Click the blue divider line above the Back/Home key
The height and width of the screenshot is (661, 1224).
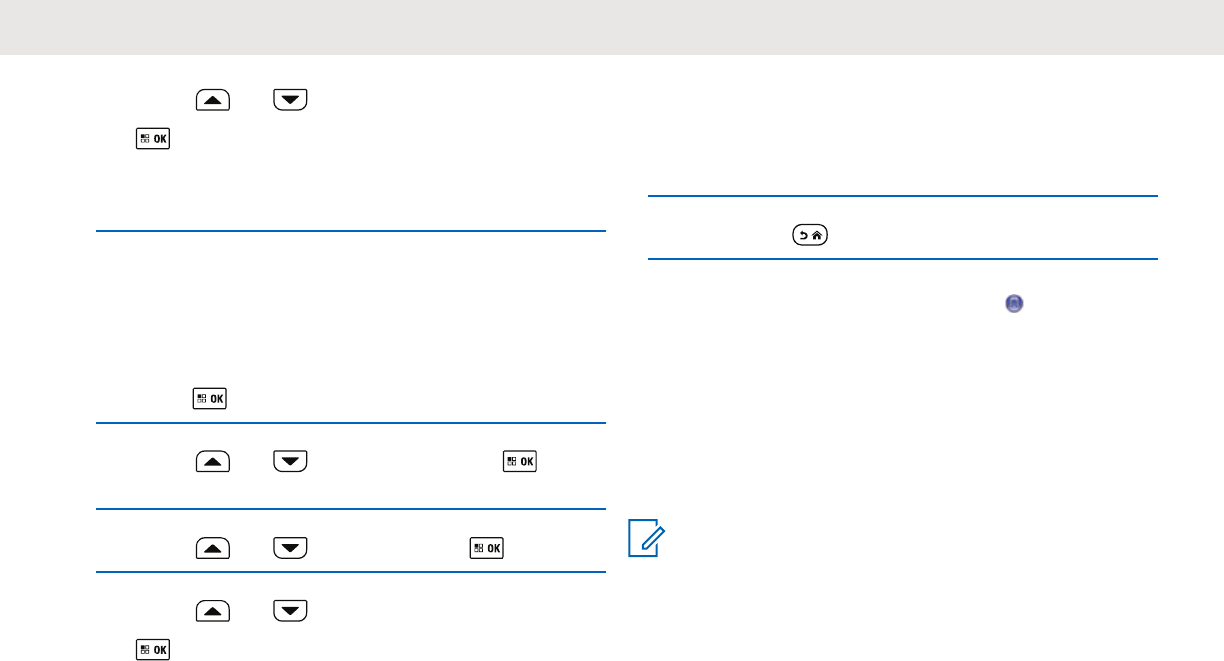point(902,197)
